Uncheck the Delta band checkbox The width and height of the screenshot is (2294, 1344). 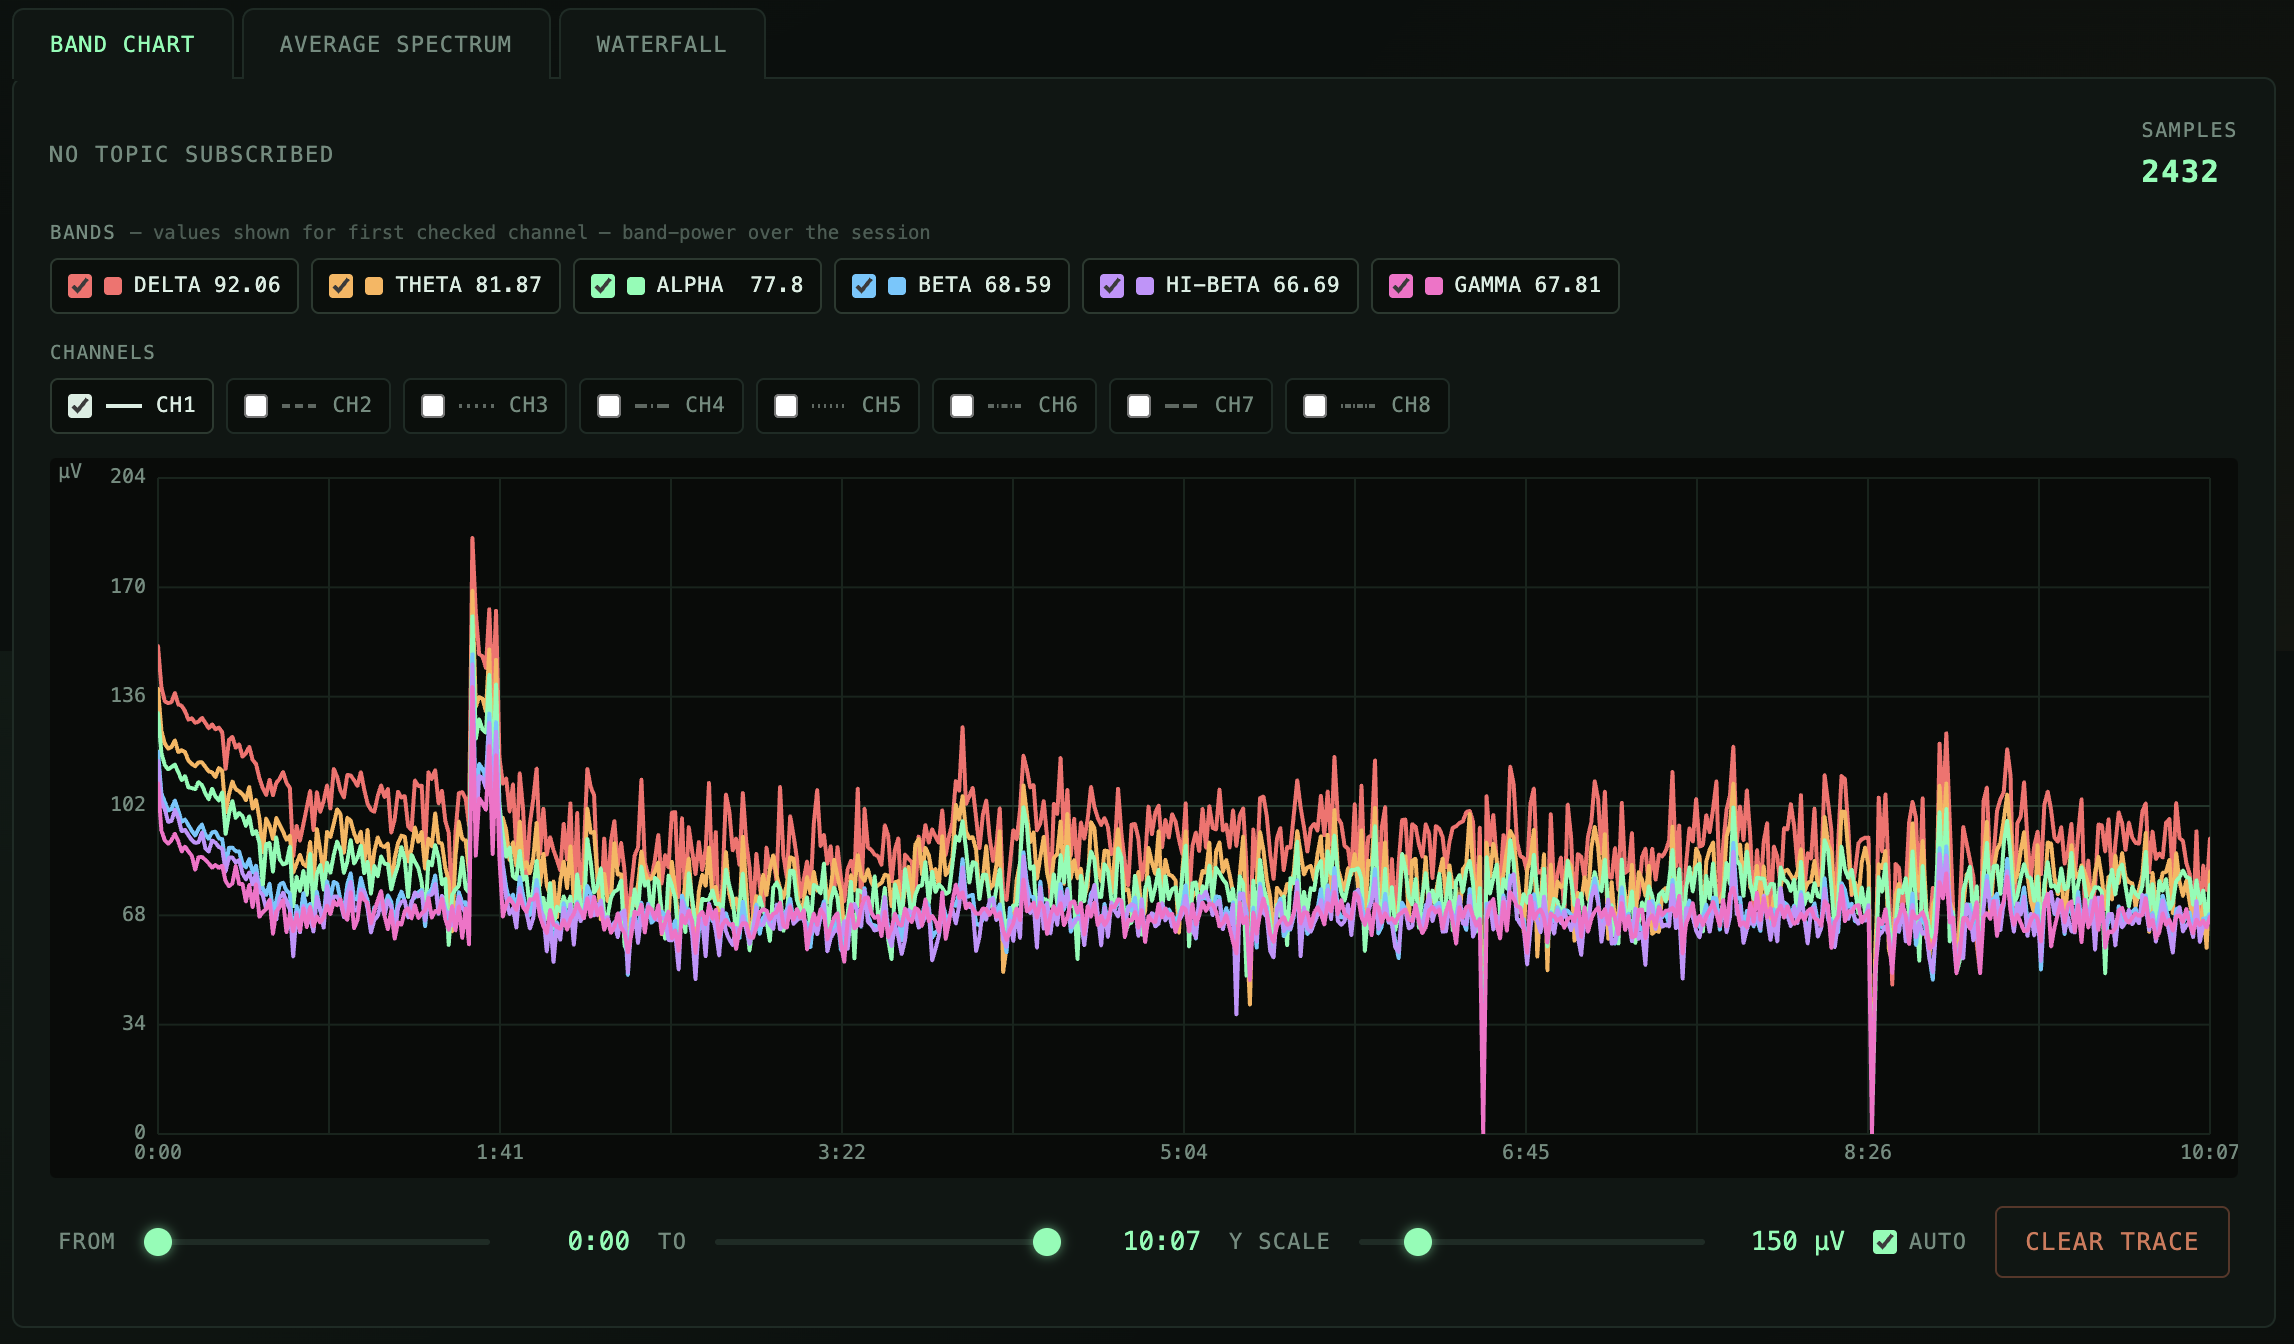[x=80, y=286]
